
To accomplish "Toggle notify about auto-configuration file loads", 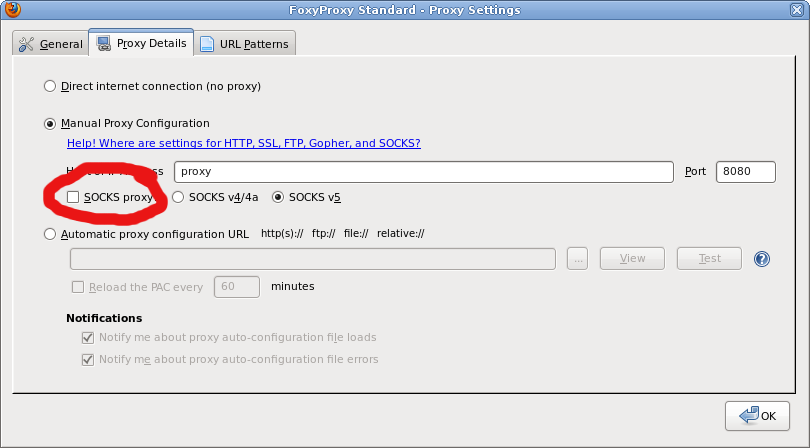I will (x=88, y=337).
